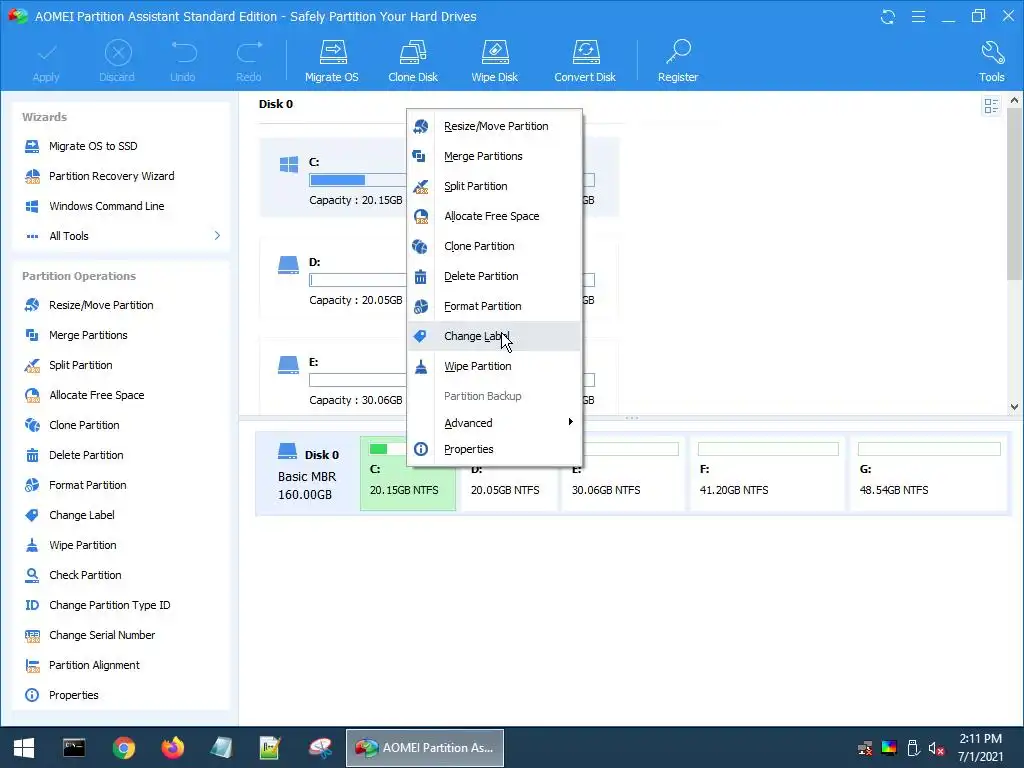
Task: Click the Apply toolbar button
Action: click(x=46, y=61)
